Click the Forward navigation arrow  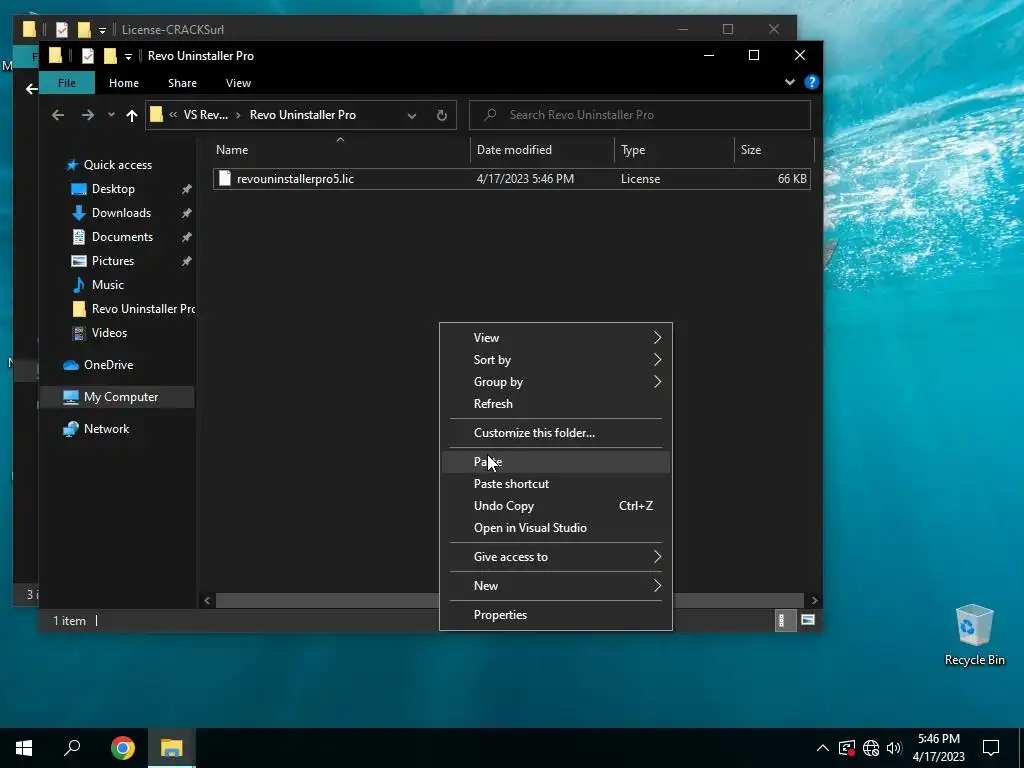[88, 115]
